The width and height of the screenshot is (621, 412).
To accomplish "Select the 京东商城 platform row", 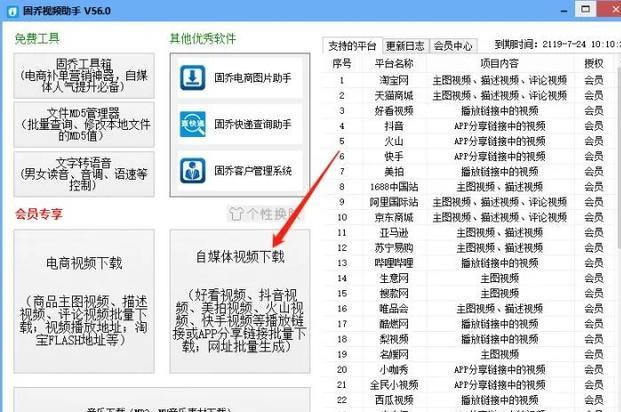I will 469,217.
